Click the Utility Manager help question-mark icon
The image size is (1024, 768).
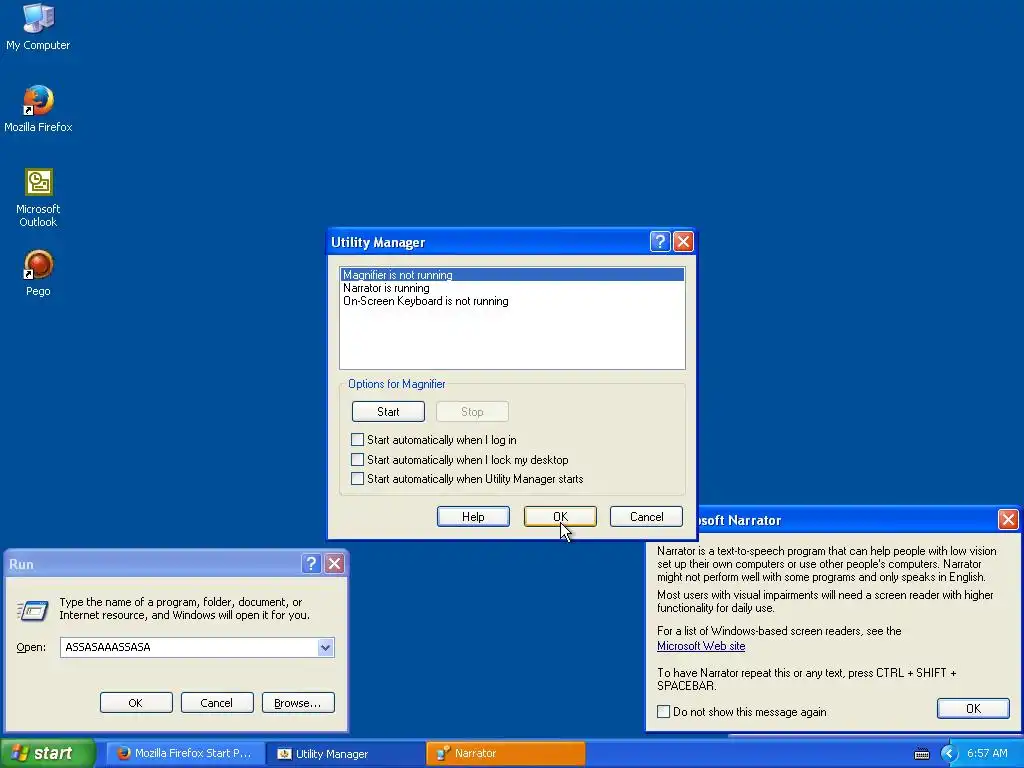660,242
